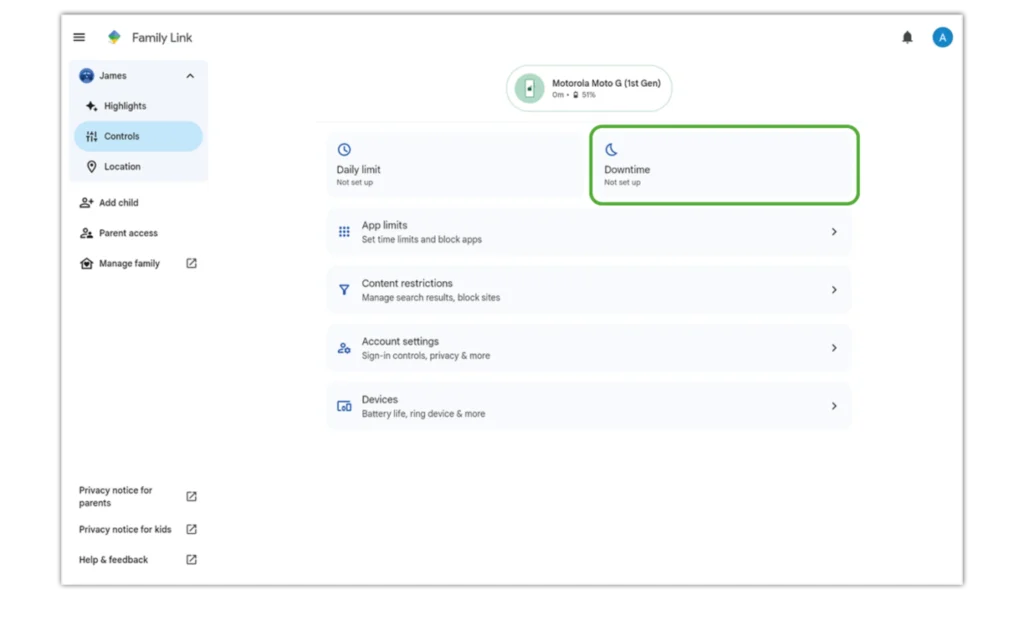This screenshot has width=1024, height=640.
Task: Open Manage family
Action: pos(129,263)
